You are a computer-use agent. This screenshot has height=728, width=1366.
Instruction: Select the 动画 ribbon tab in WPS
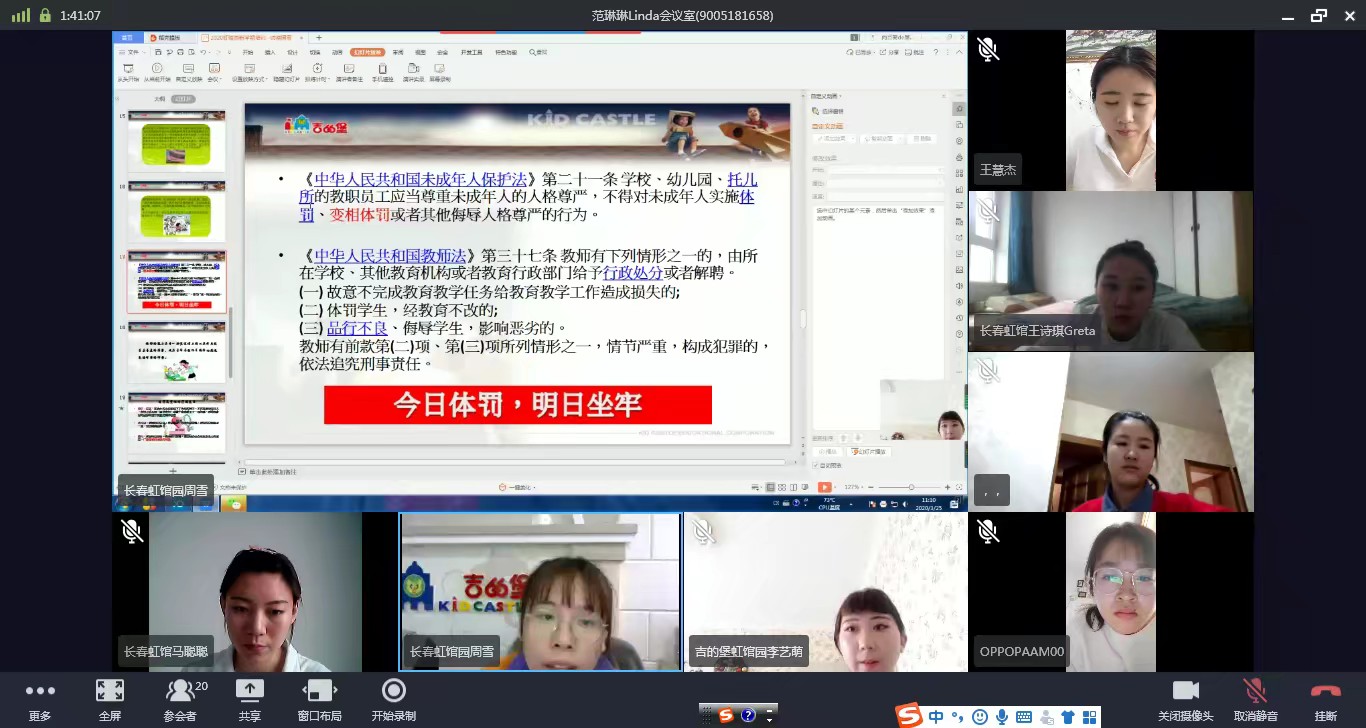click(337, 52)
